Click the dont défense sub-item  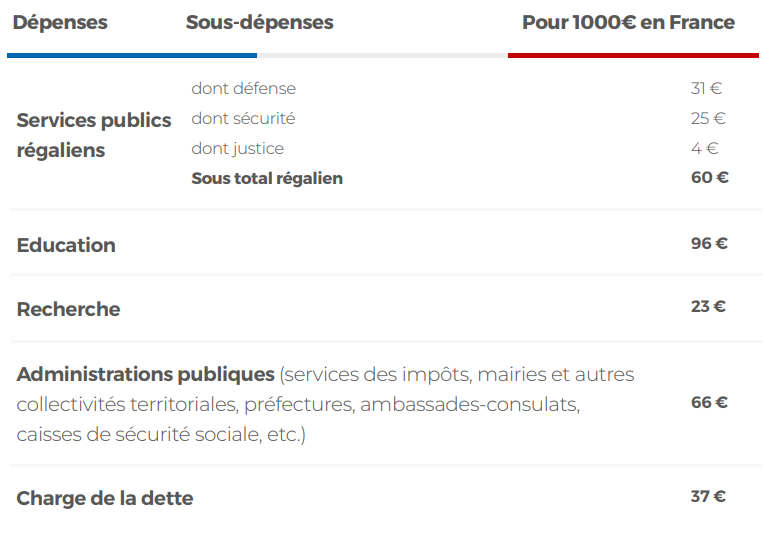pos(243,89)
